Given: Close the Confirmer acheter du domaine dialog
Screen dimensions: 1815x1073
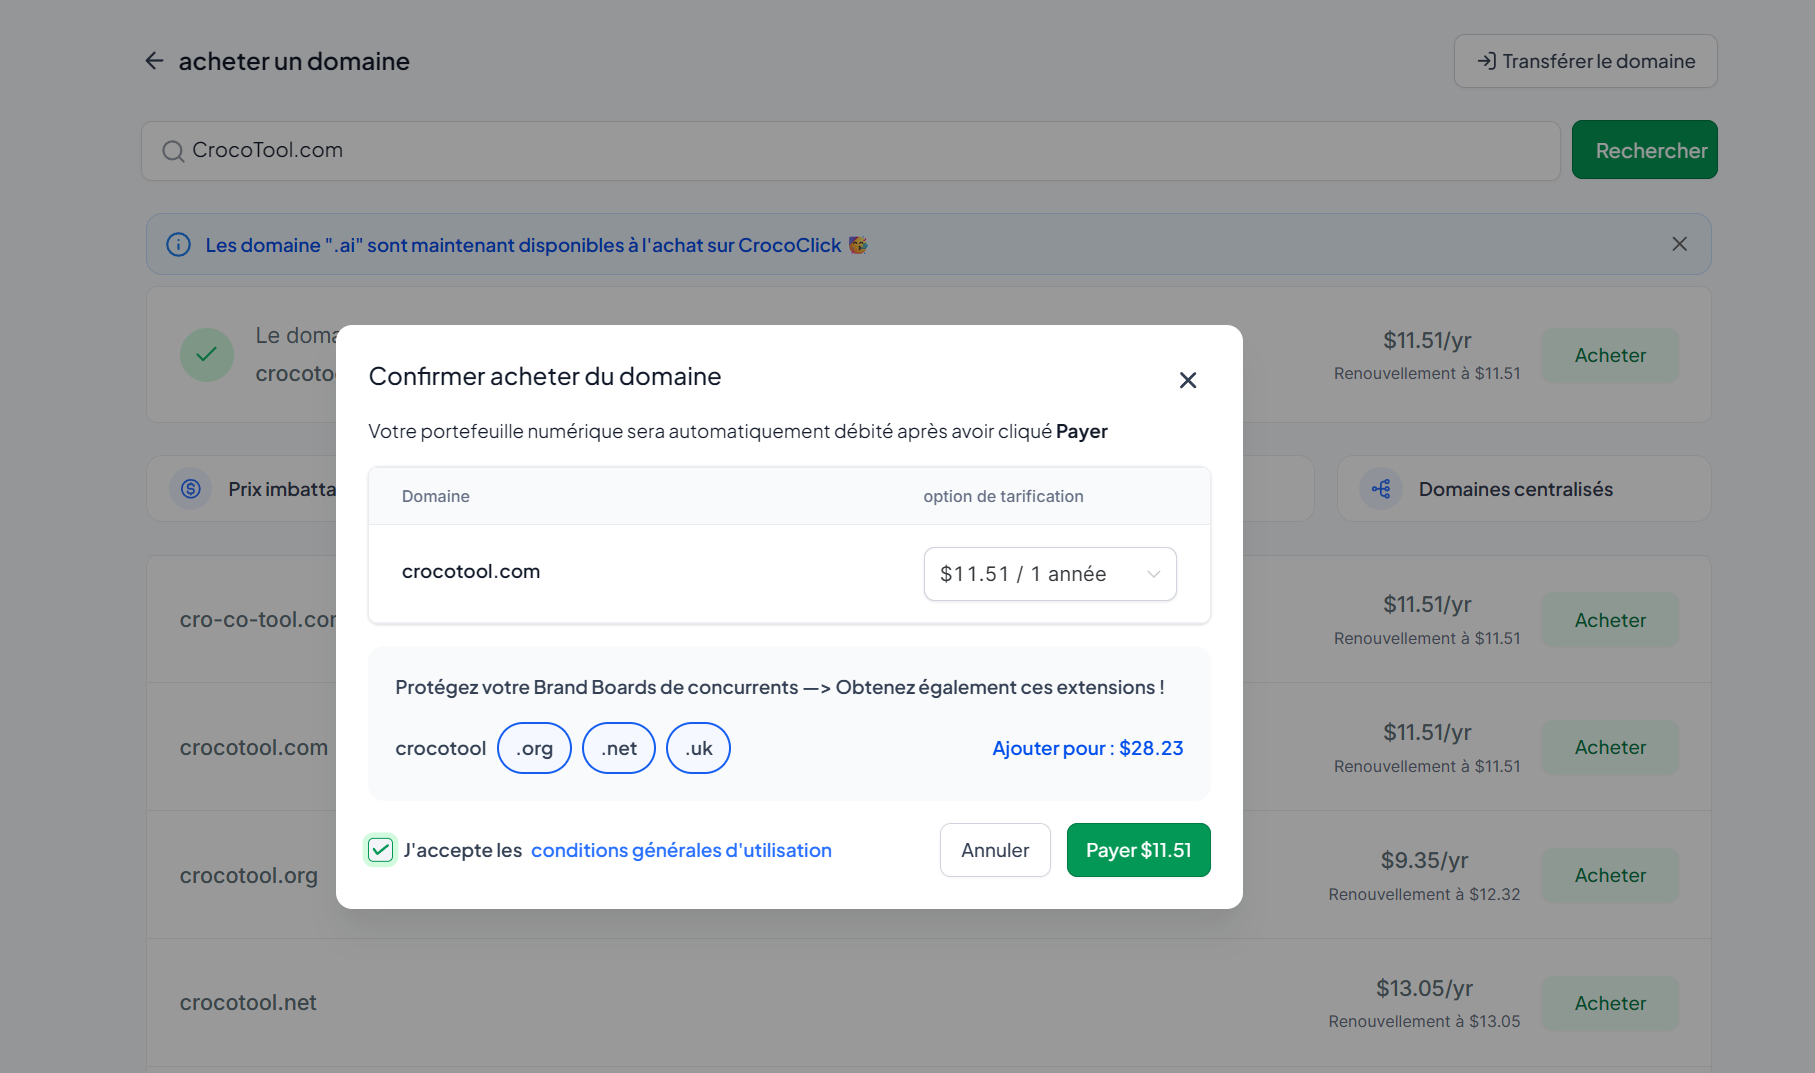Looking at the screenshot, I should [1188, 380].
